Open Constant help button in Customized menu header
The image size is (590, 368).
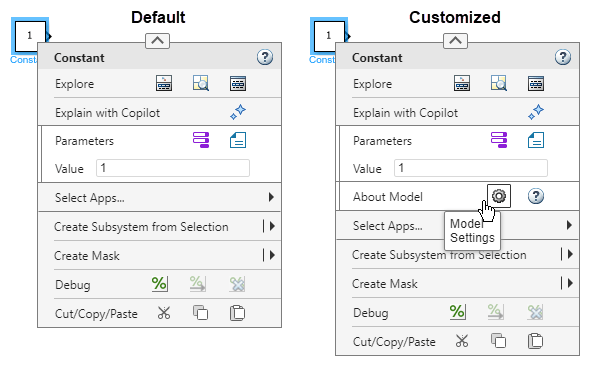point(563,57)
